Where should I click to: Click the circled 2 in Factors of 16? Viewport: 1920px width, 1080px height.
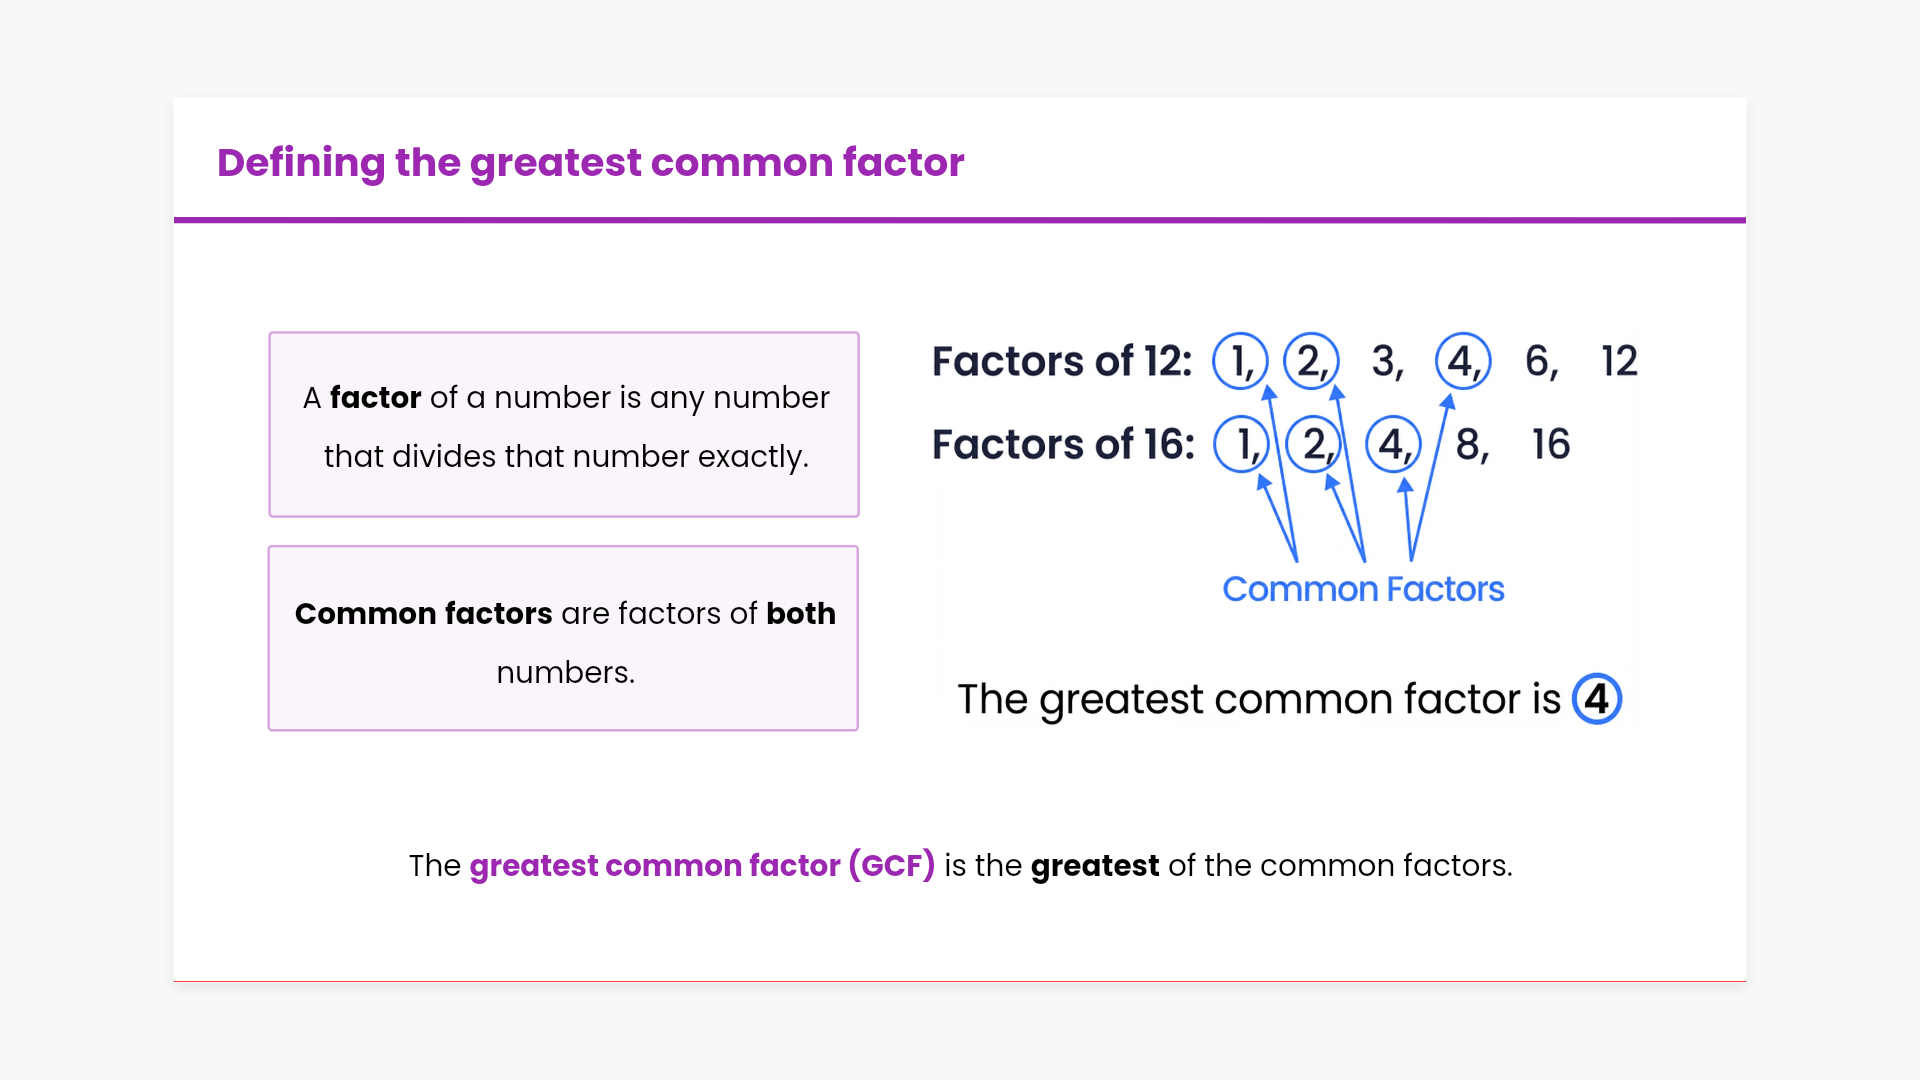point(1313,444)
